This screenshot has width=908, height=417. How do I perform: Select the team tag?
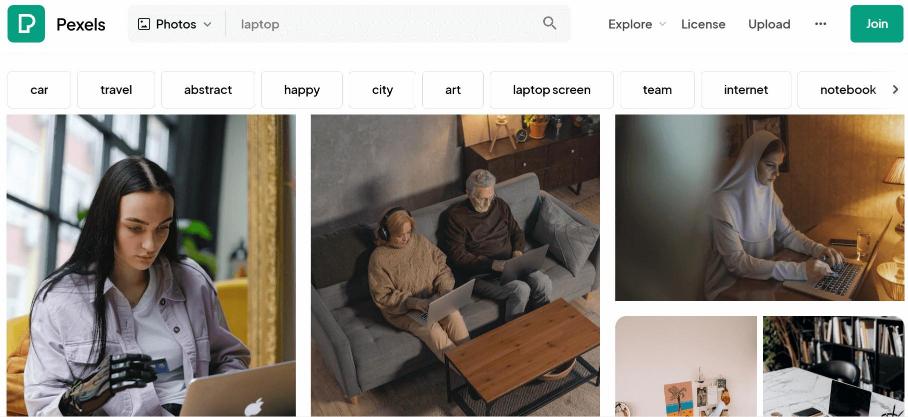coord(657,90)
